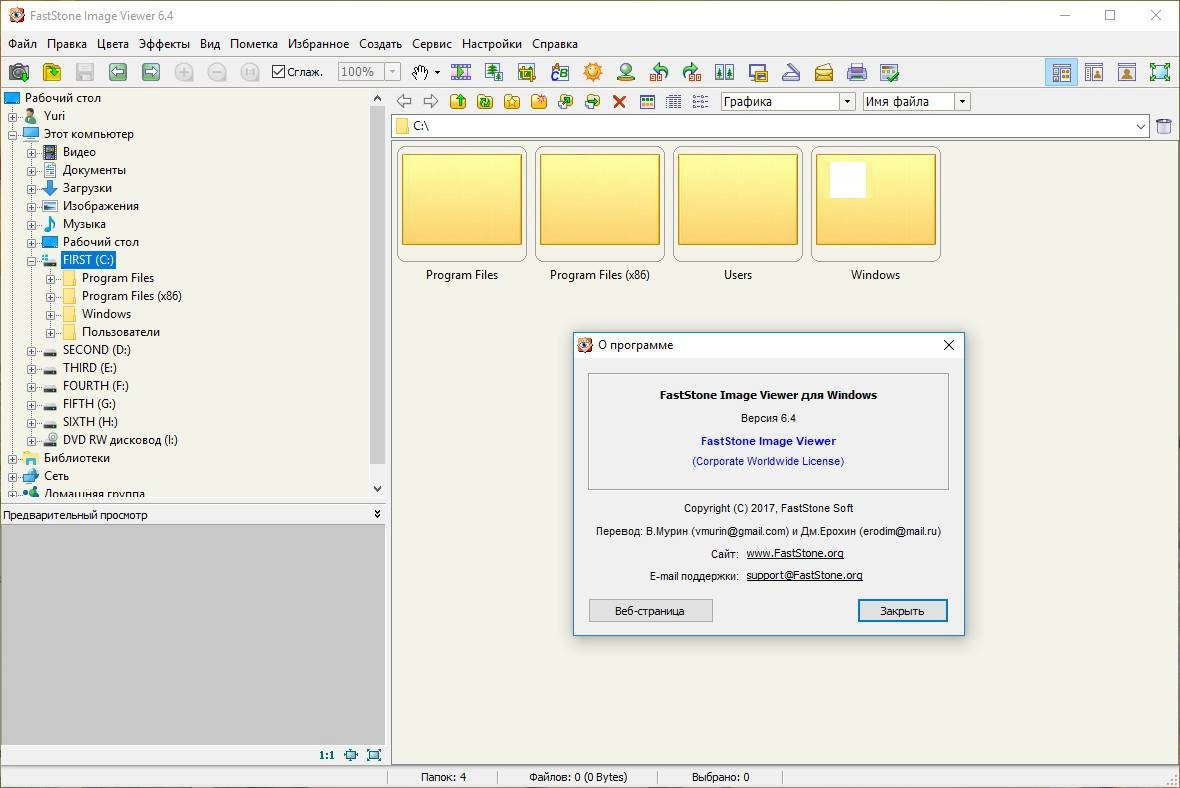
Task: Go to next image with green right arrow
Action: [151, 72]
